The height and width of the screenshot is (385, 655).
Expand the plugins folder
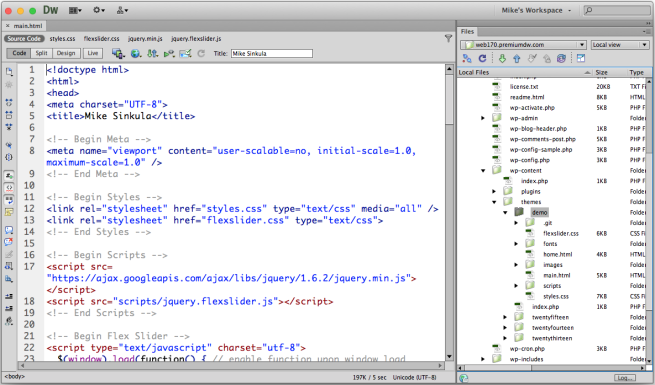pos(494,191)
